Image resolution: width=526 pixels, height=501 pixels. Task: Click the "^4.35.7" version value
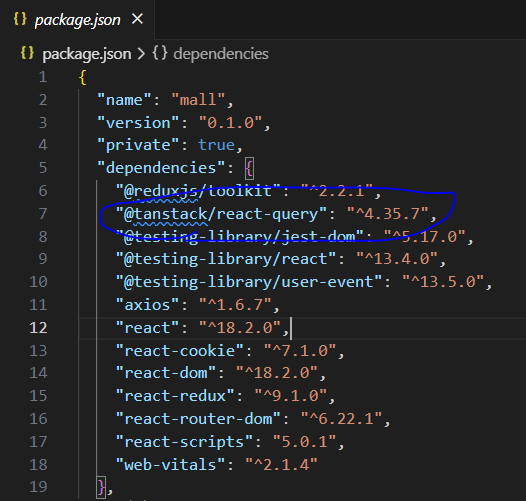(388, 214)
